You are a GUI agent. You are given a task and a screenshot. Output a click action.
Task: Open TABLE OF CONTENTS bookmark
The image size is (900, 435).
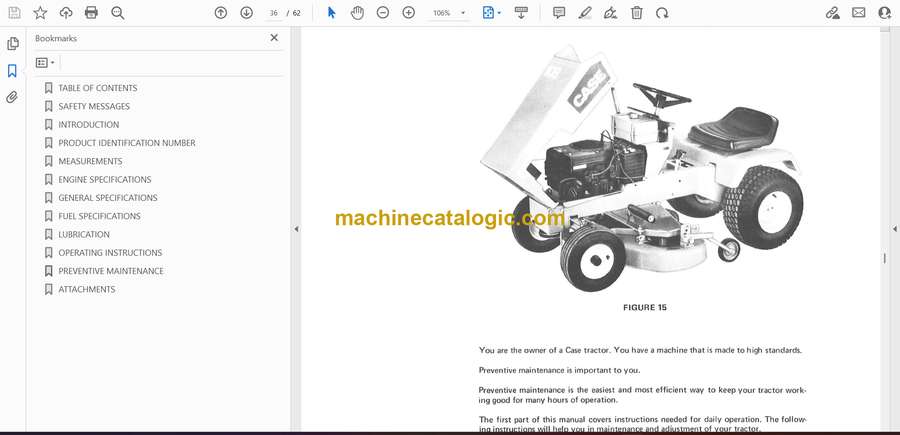98,88
